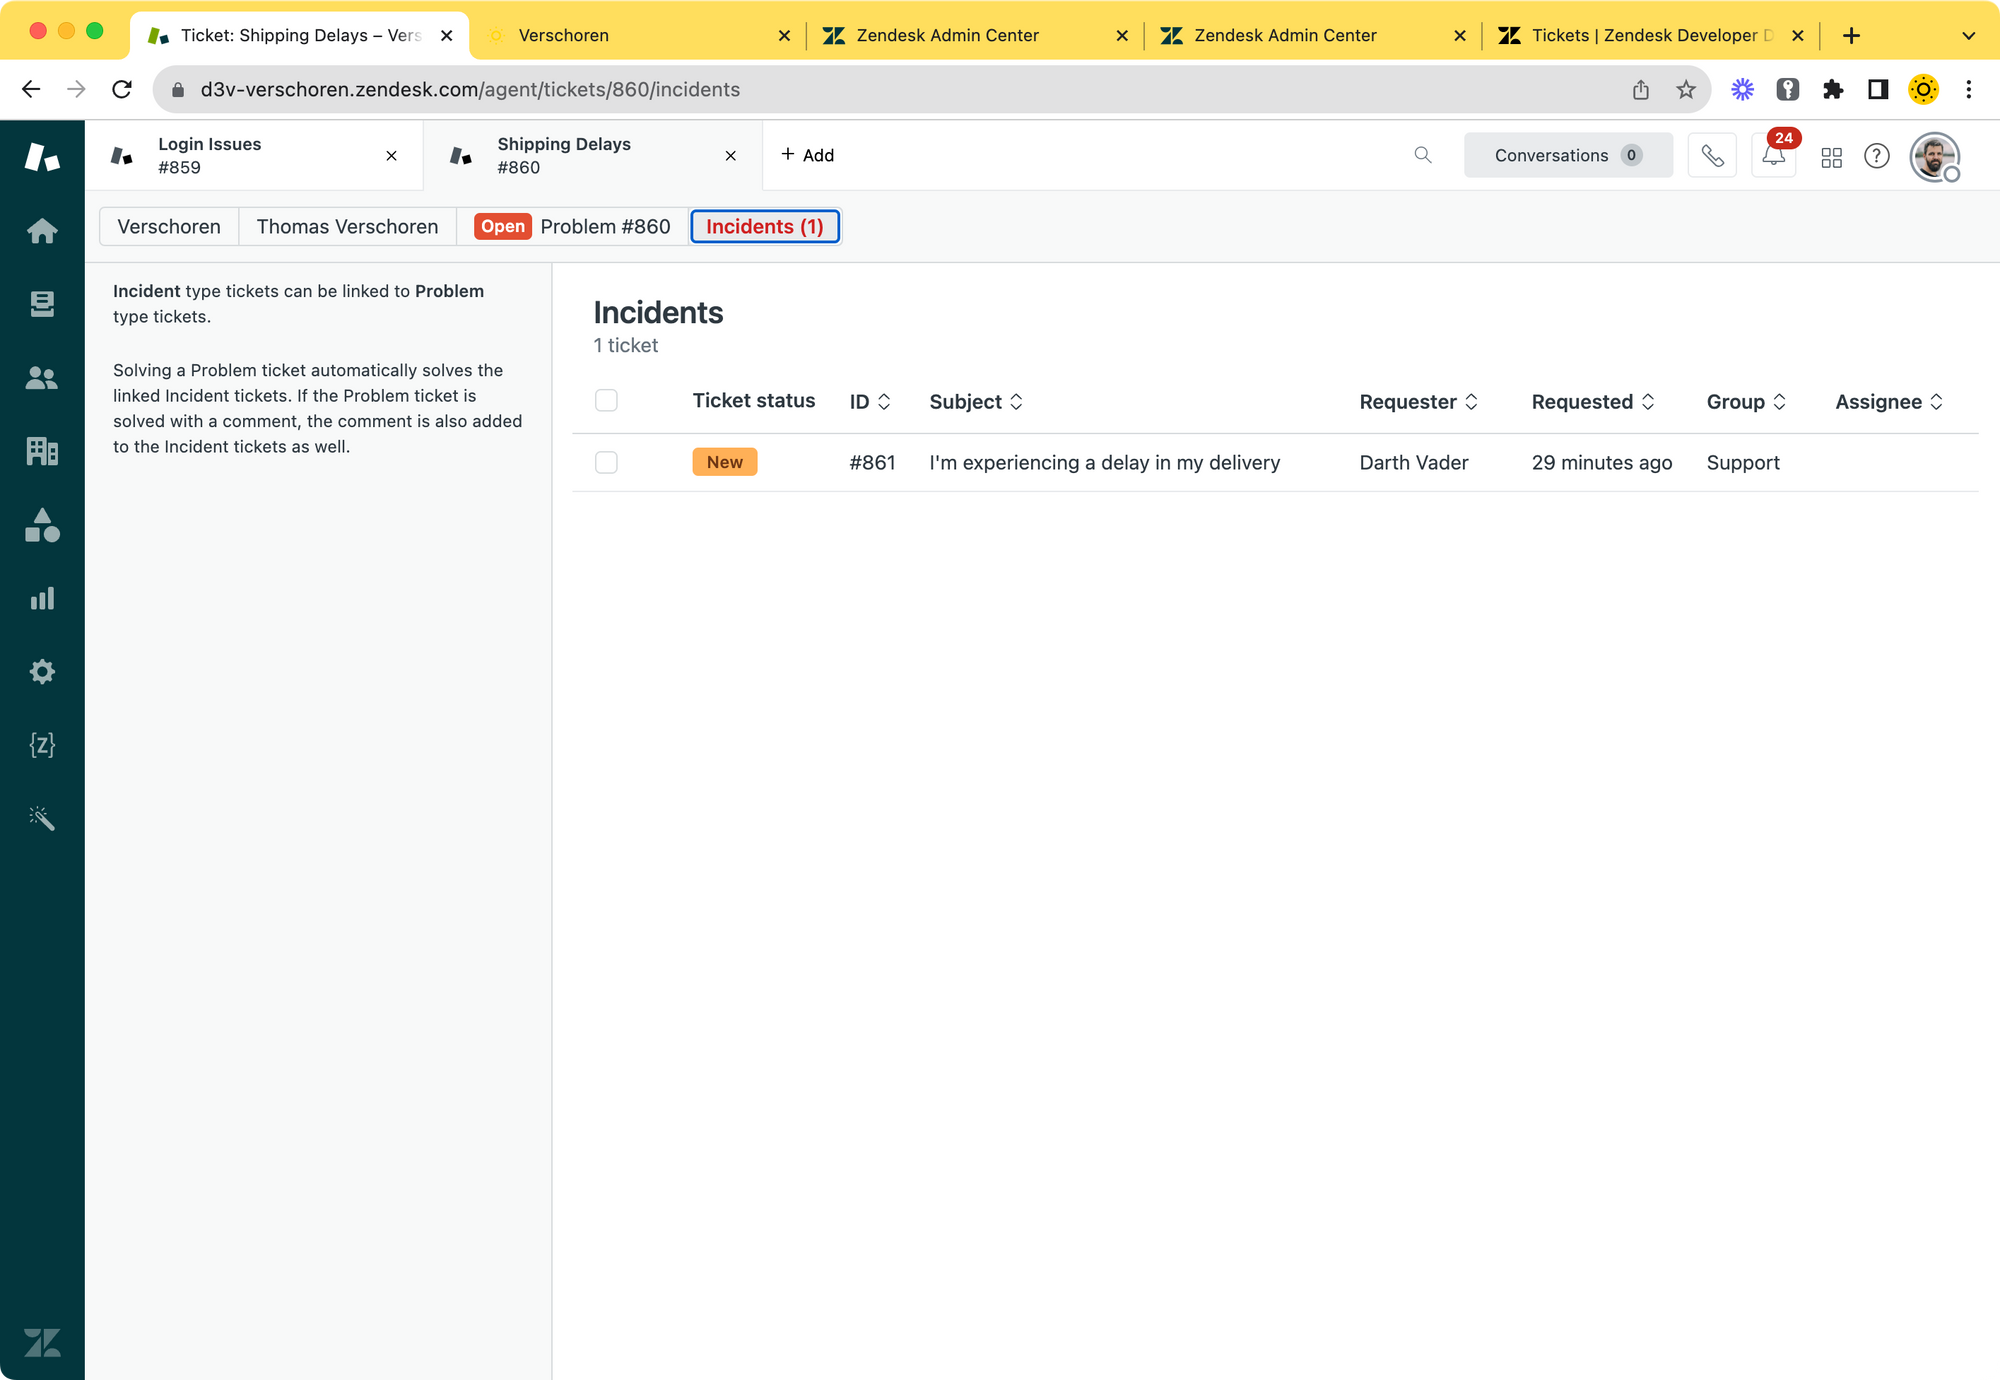Open the Reporting bar chart icon

point(42,598)
